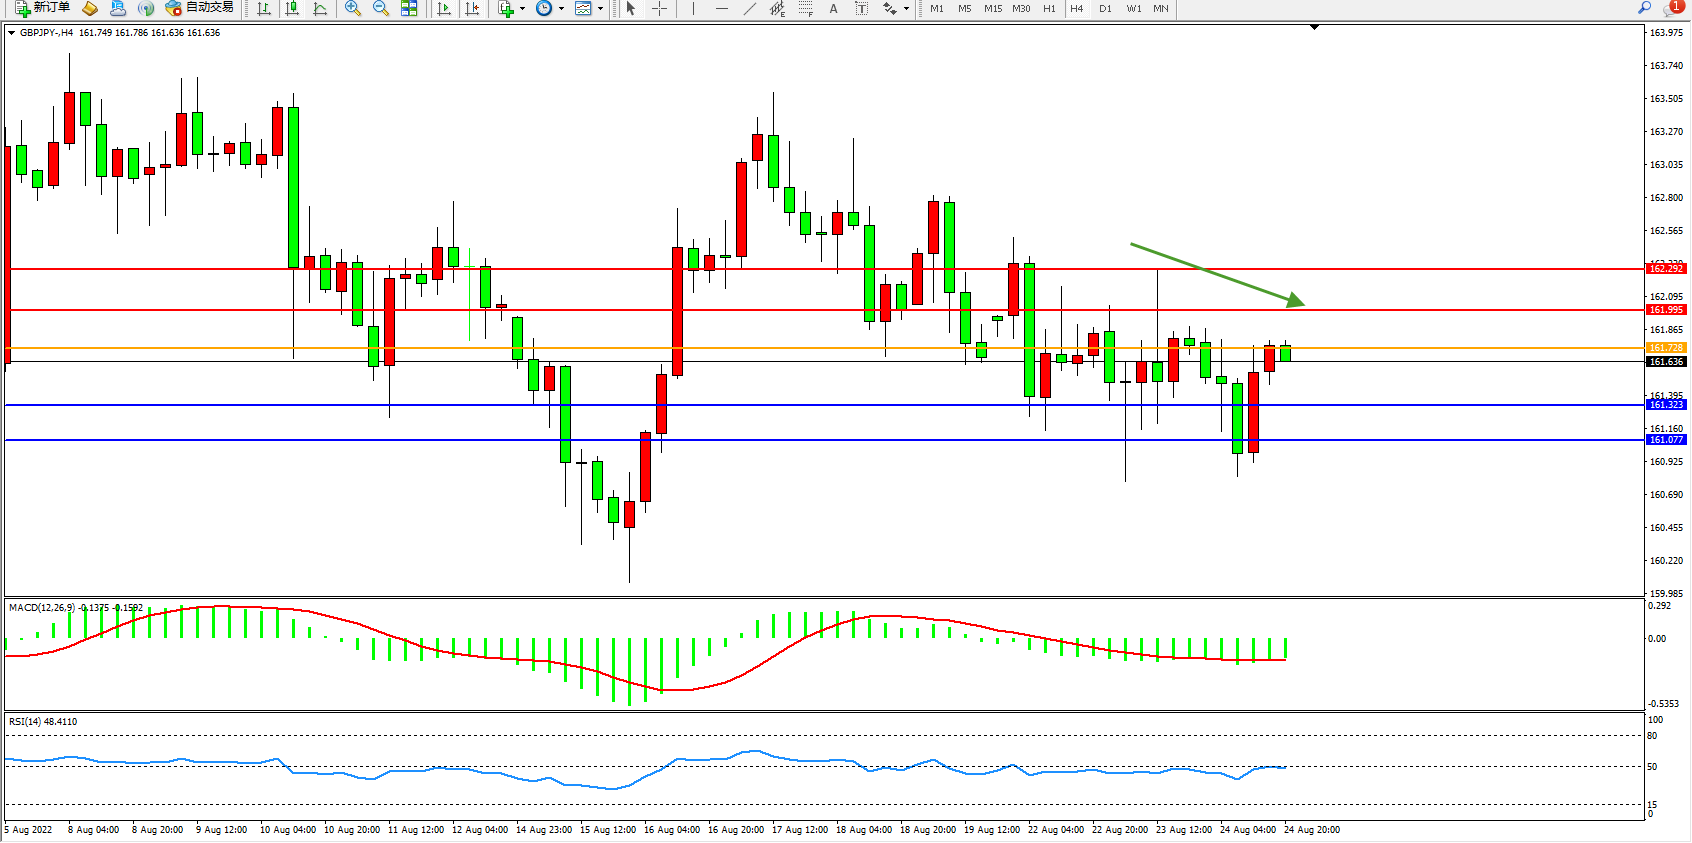Viewport: 1692px width, 843px height.
Task: Click the zoom in magnifier icon
Action: point(352,8)
